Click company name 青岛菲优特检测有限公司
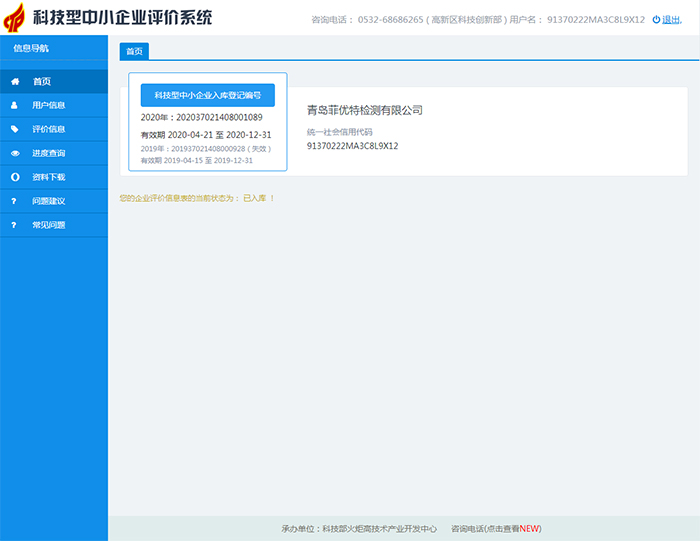Image resolution: width=700 pixels, height=541 pixels. click(365, 110)
